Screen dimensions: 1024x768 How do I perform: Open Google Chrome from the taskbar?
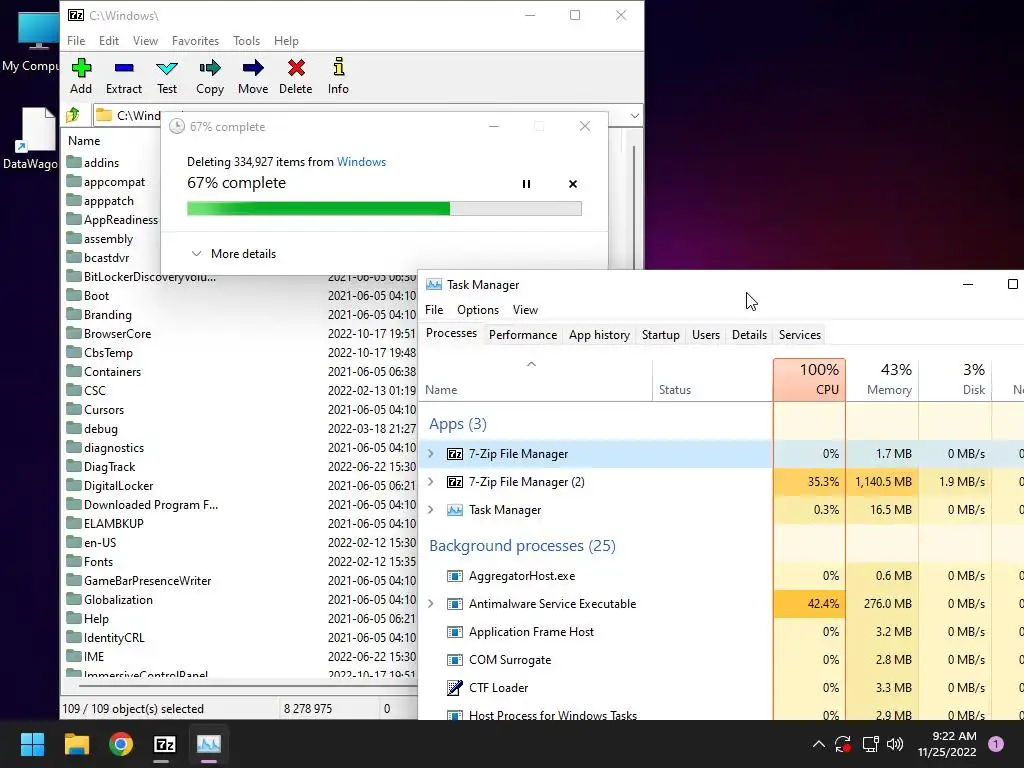(x=120, y=744)
